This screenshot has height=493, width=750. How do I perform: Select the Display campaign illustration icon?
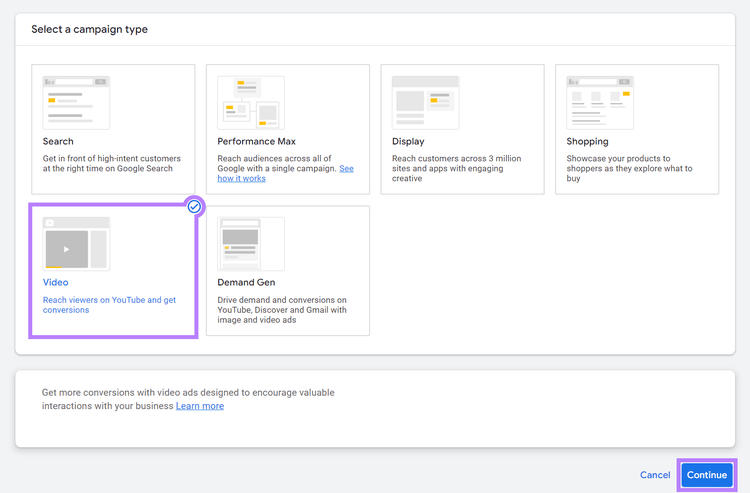(x=425, y=102)
